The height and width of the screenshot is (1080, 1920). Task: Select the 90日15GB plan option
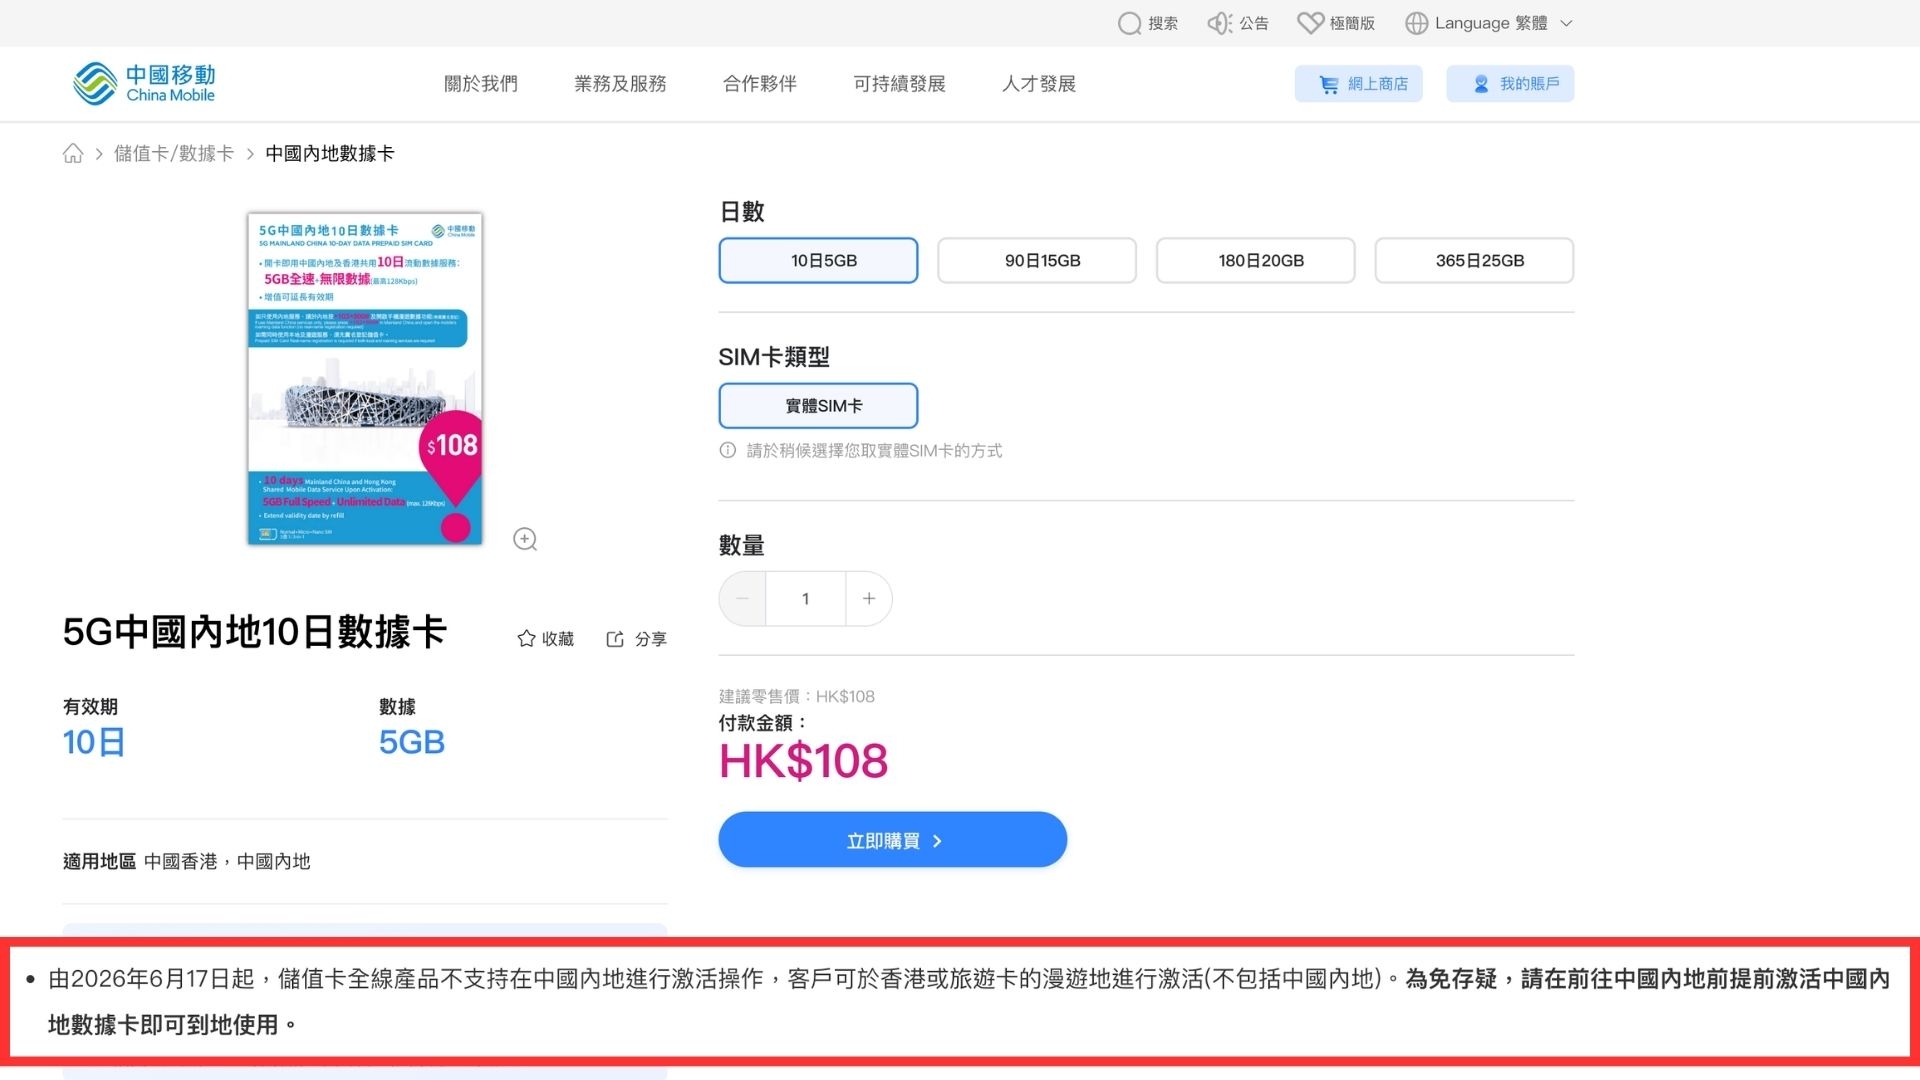click(1037, 260)
